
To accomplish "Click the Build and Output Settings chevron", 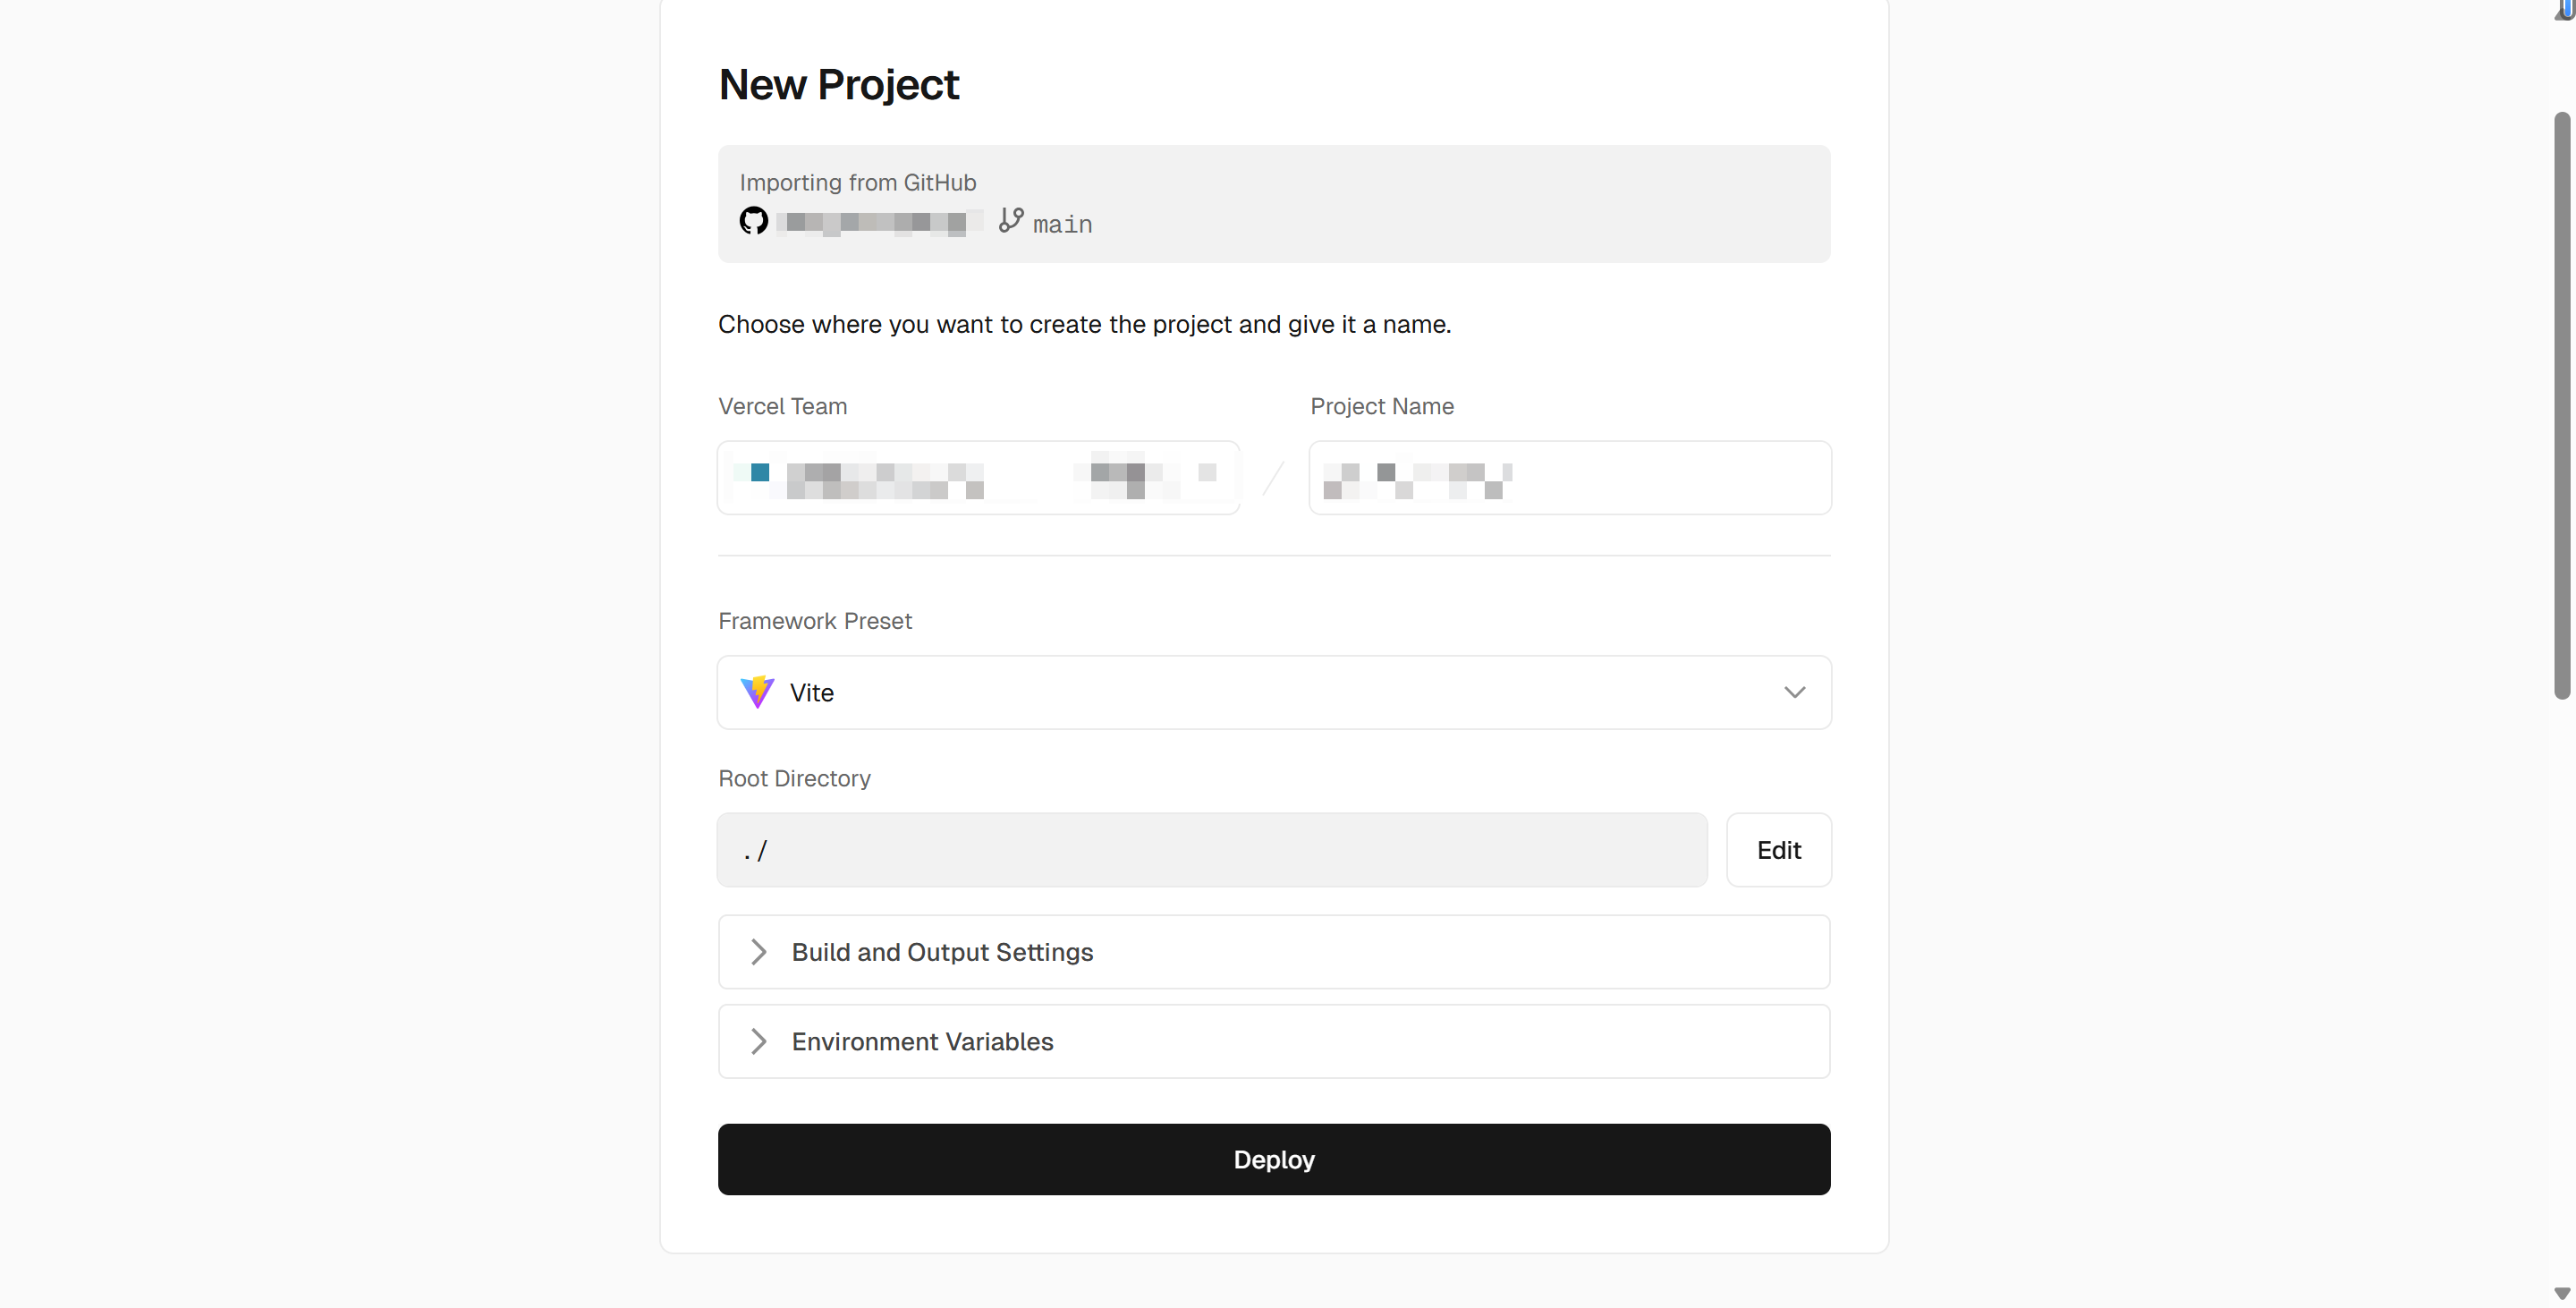I will click(x=759, y=952).
